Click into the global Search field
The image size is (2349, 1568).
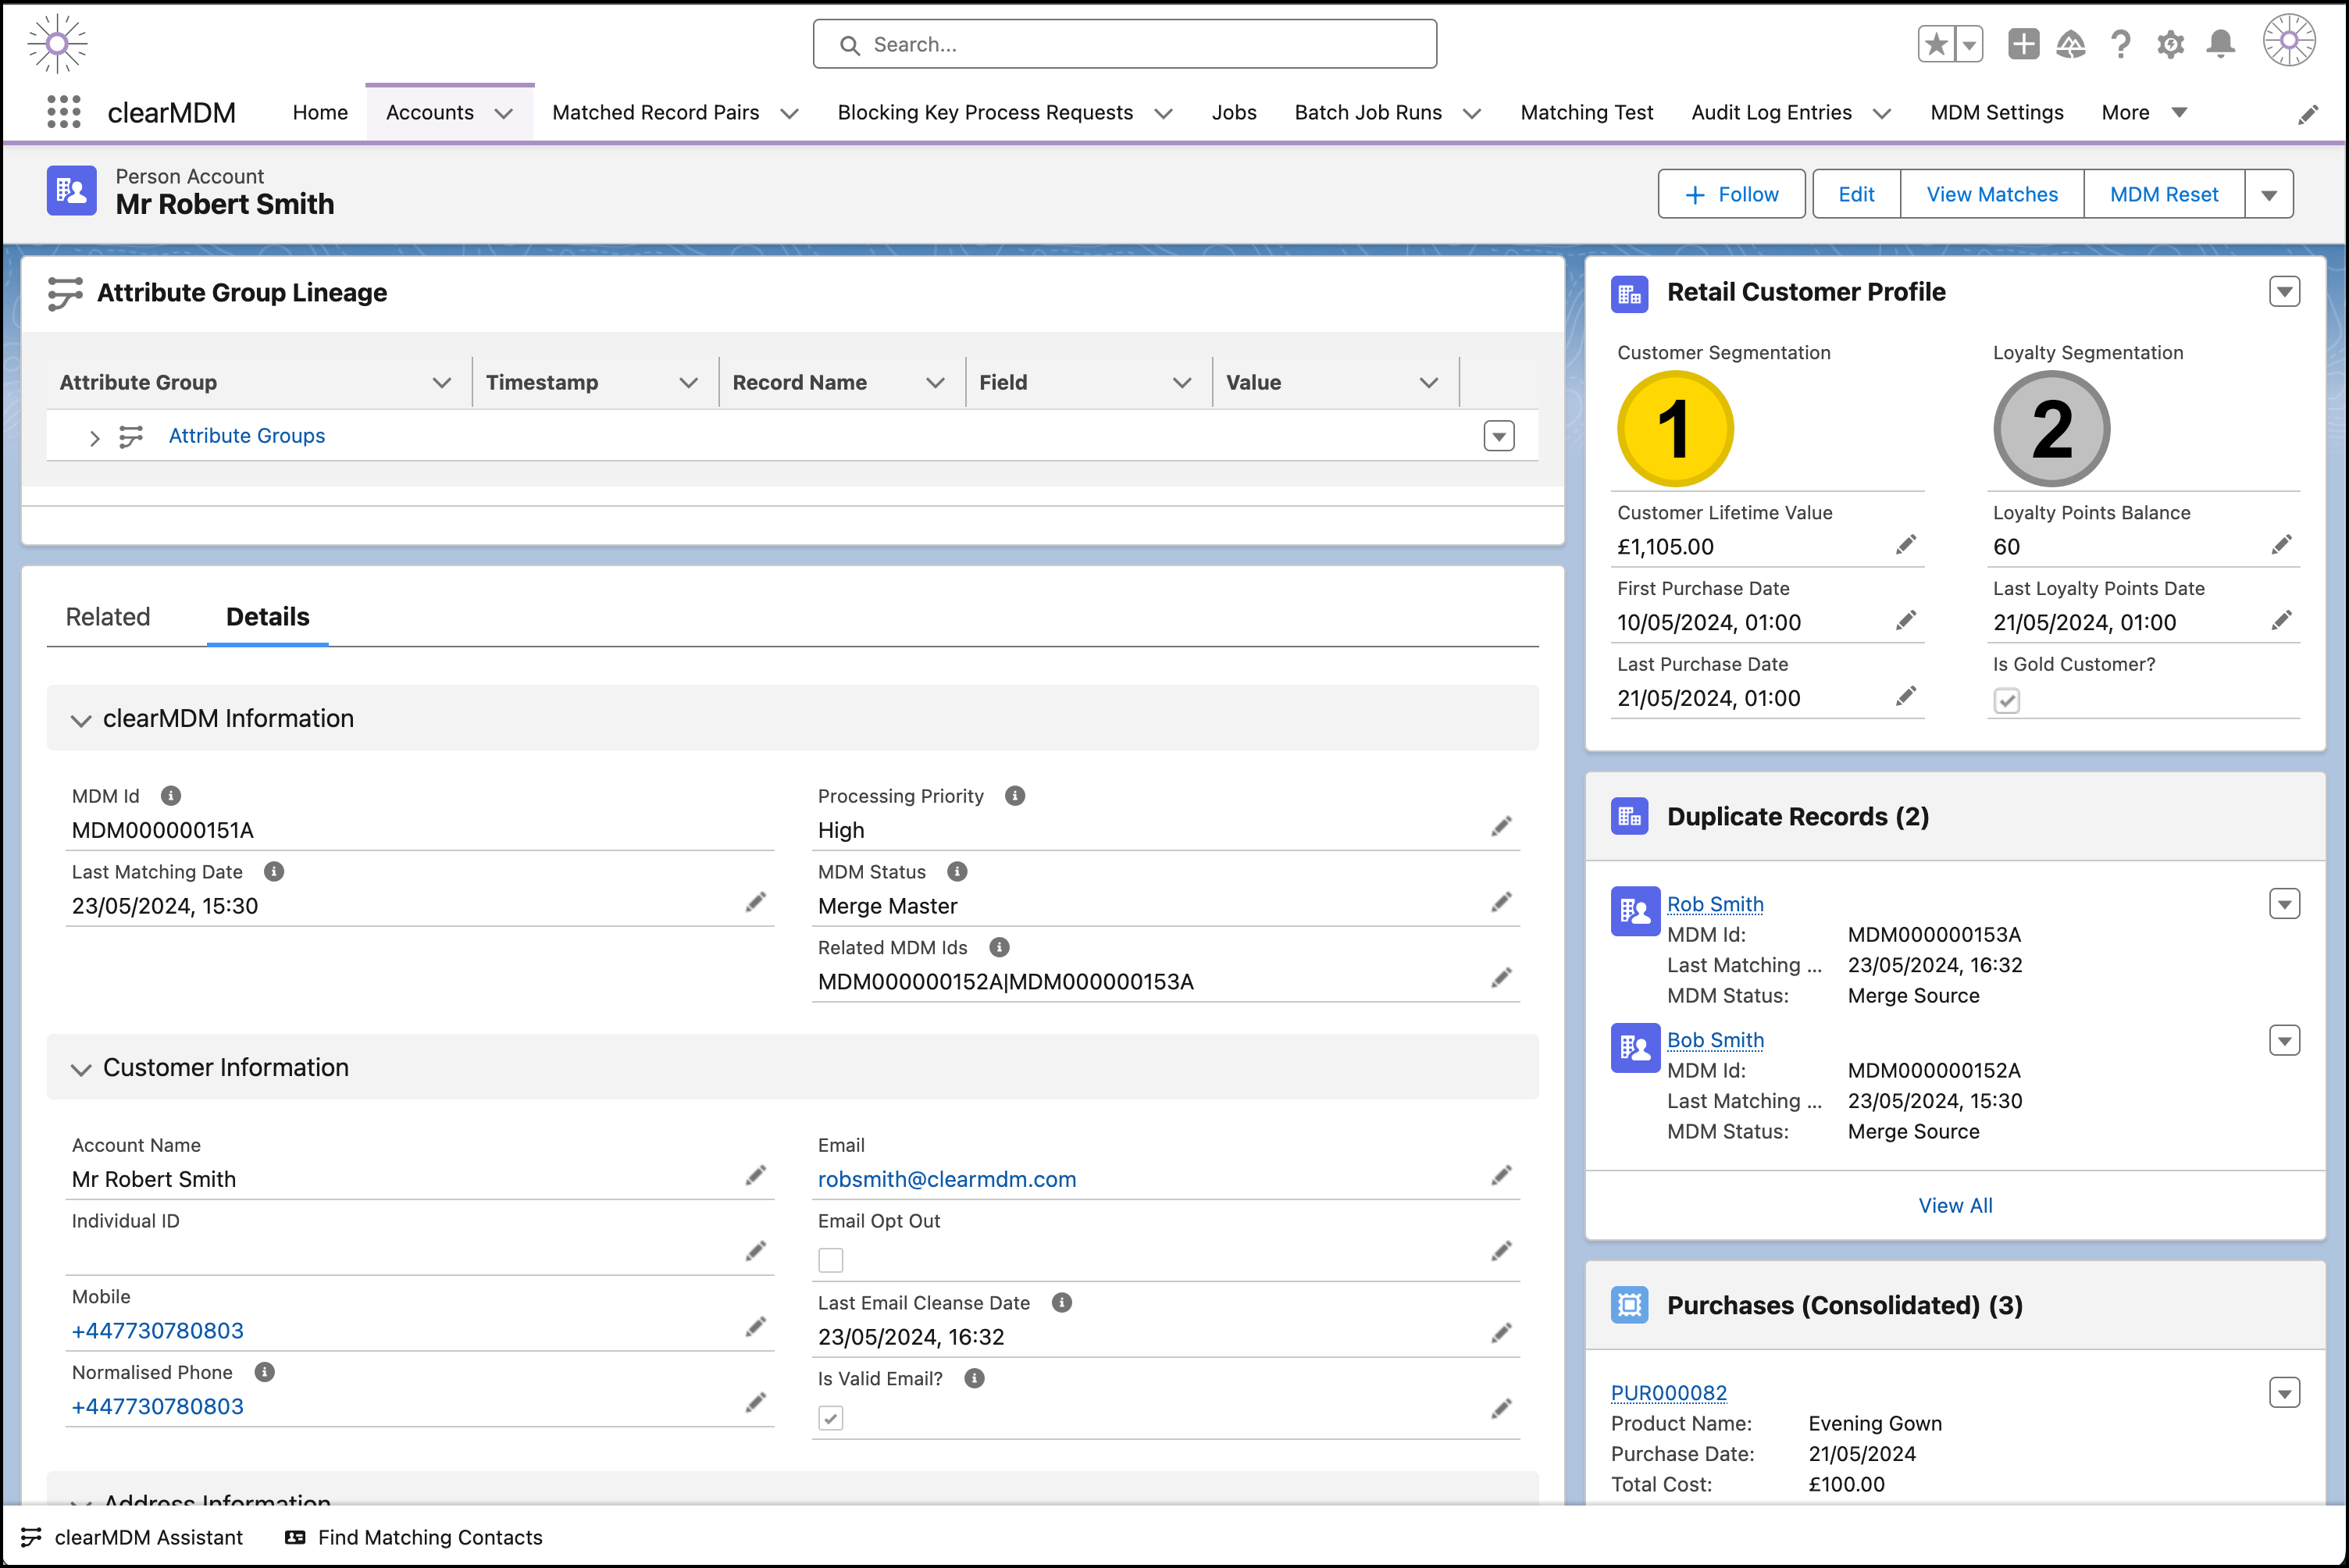1124,45
